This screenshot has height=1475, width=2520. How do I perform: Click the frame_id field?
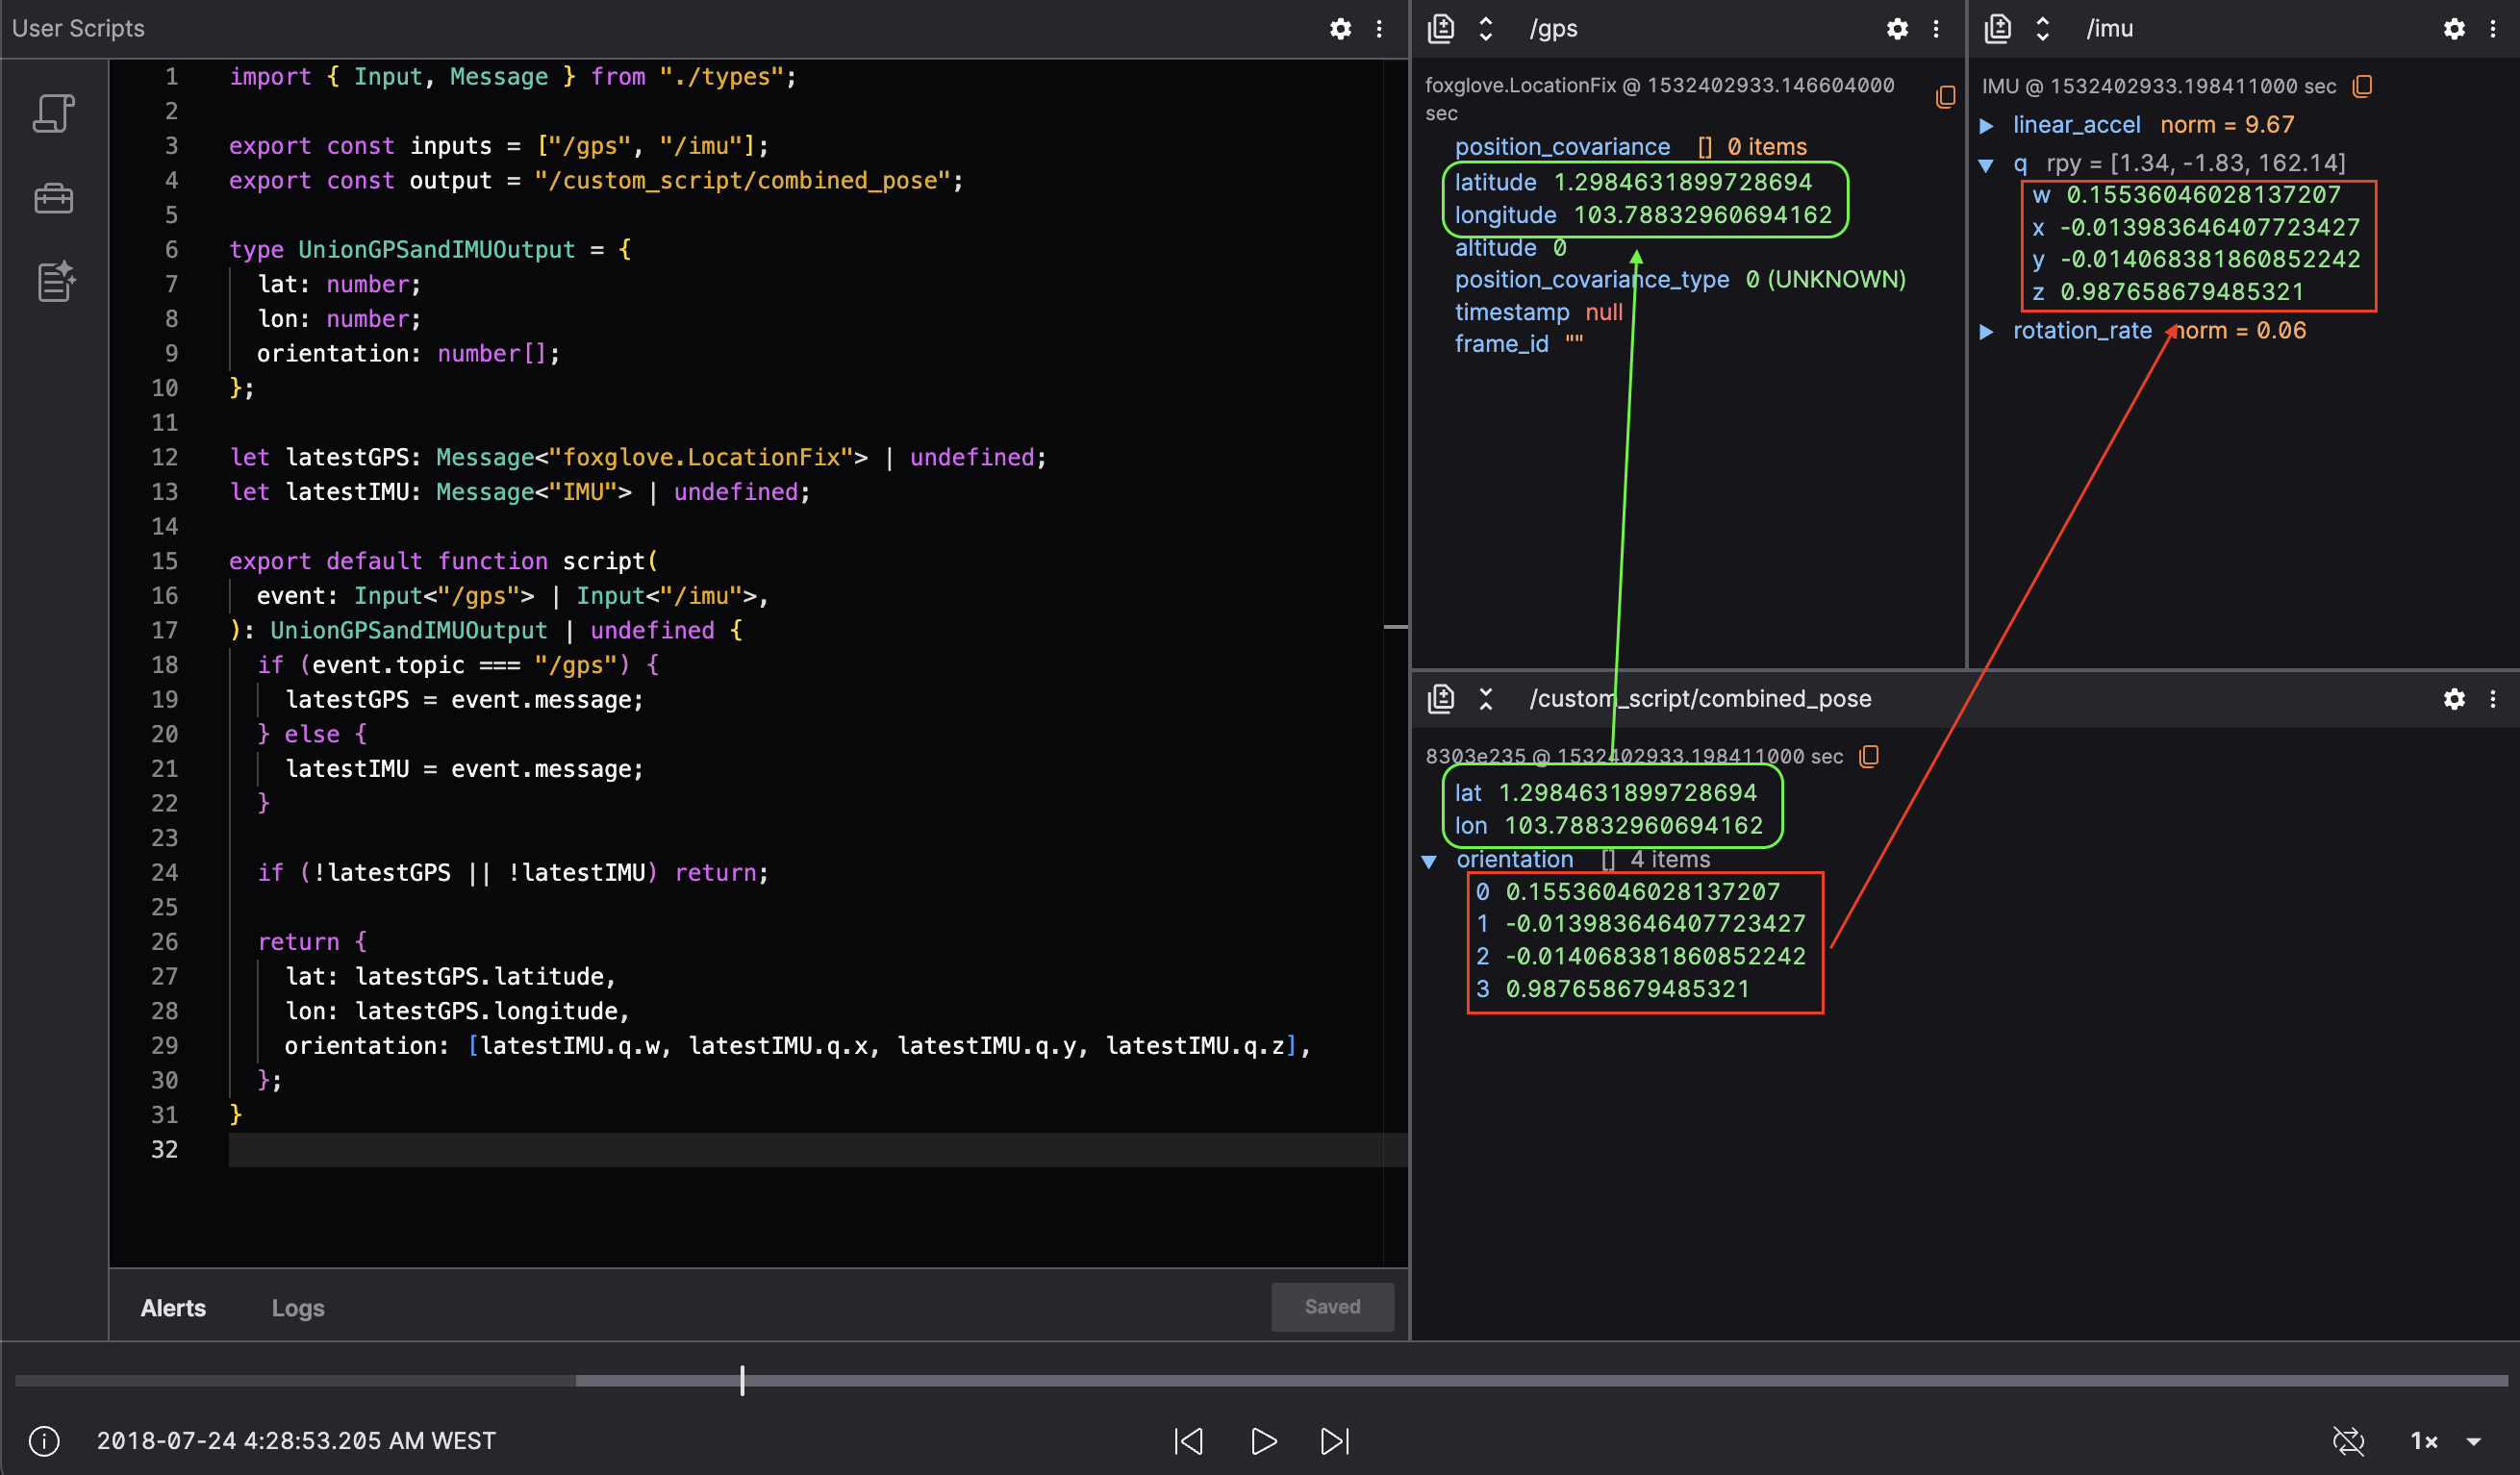point(1518,344)
